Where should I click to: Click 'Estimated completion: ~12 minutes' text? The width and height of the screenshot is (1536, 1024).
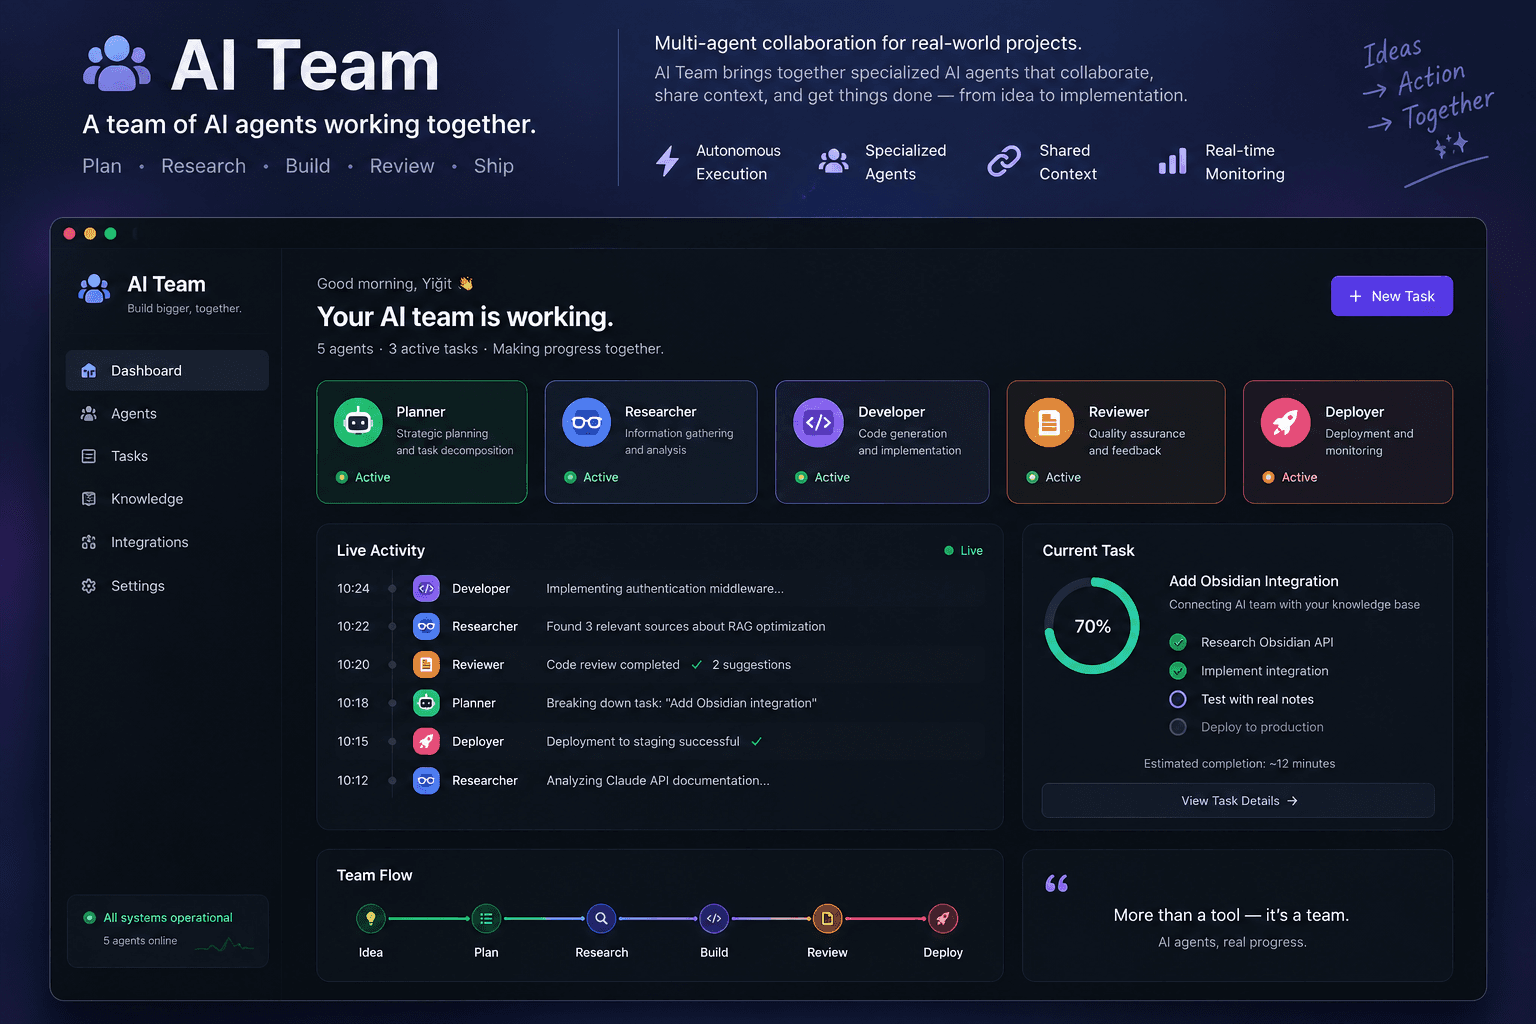1239,764
